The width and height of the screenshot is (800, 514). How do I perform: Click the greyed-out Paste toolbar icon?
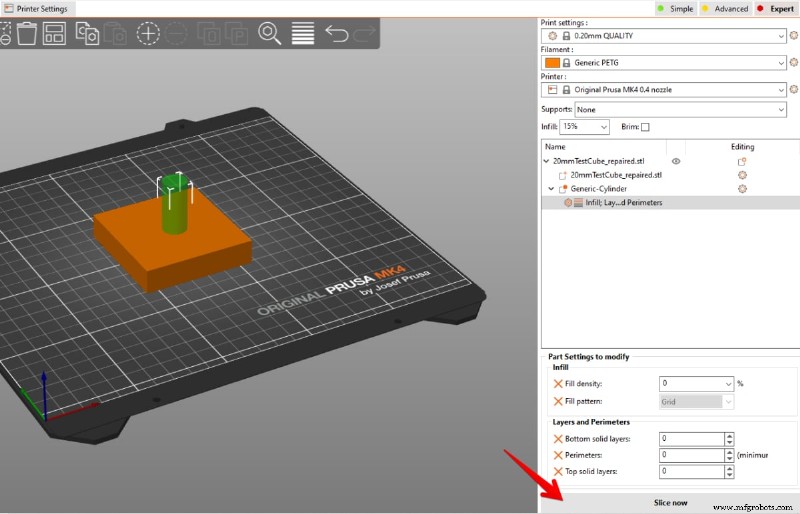(115, 34)
